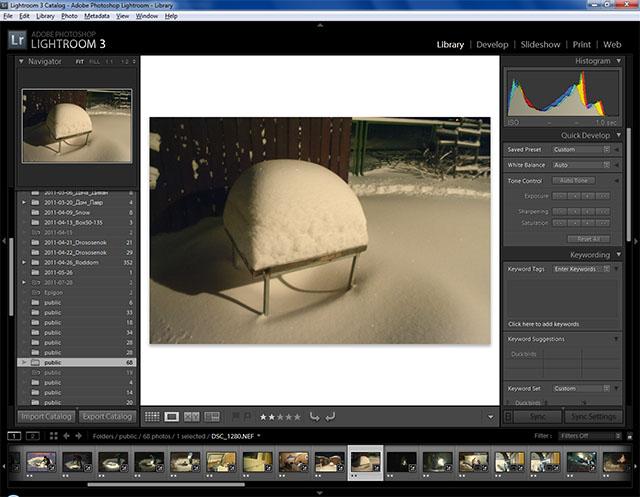Collapse the Keywording panel
This screenshot has width=640, height=497.
[x=619, y=255]
